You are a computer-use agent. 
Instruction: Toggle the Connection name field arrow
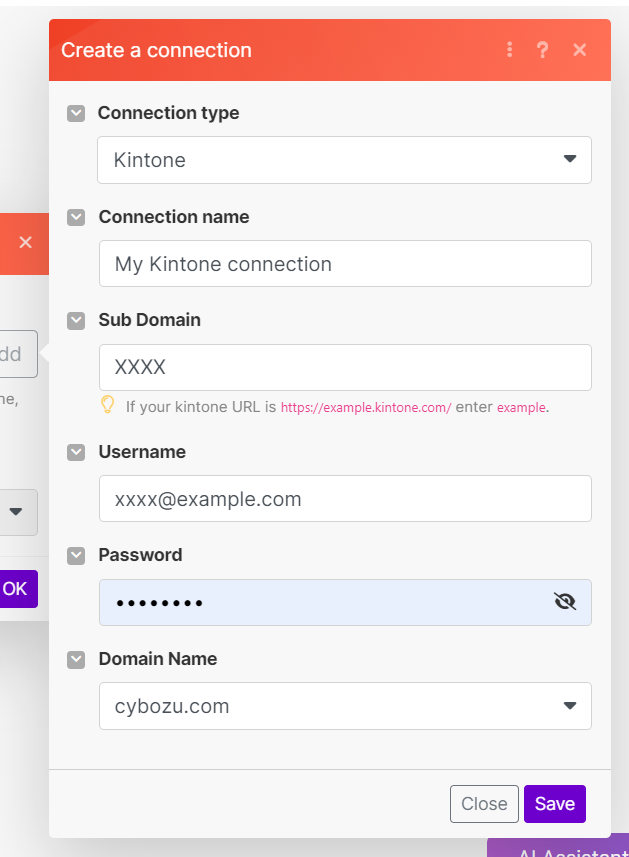(76, 217)
